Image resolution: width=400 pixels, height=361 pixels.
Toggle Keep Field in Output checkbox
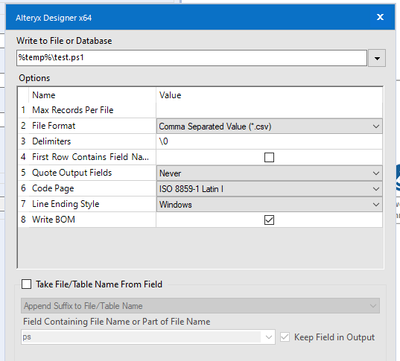pyautogui.click(x=285, y=337)
